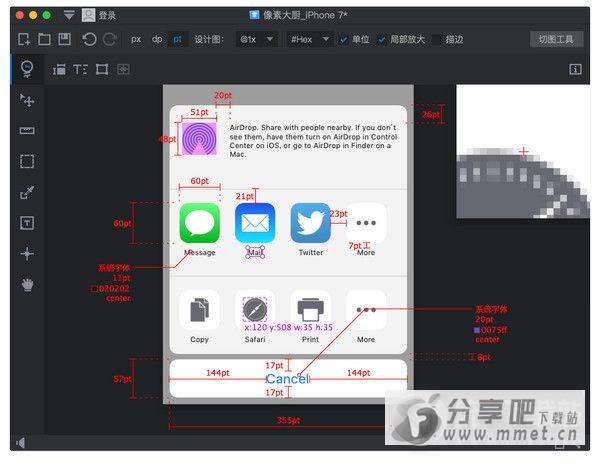Click the user avatar icon
Viewport: 600px width, 464px height.
pyautogui.click(x=88, y=15)
